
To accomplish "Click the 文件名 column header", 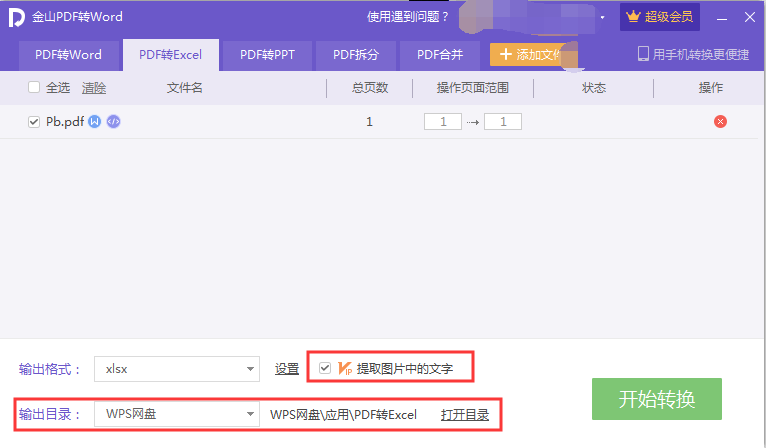I will coord(184,88).
